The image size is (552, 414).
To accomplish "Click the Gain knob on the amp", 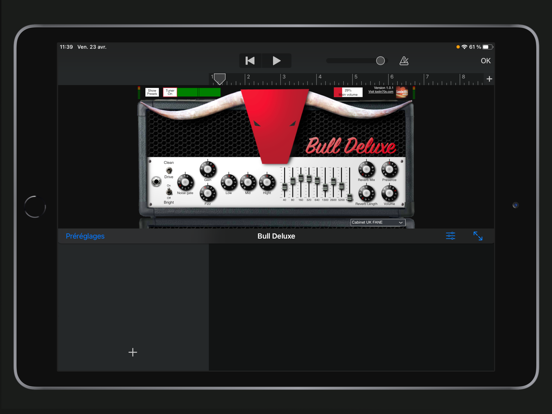I will tap(208, 169).
